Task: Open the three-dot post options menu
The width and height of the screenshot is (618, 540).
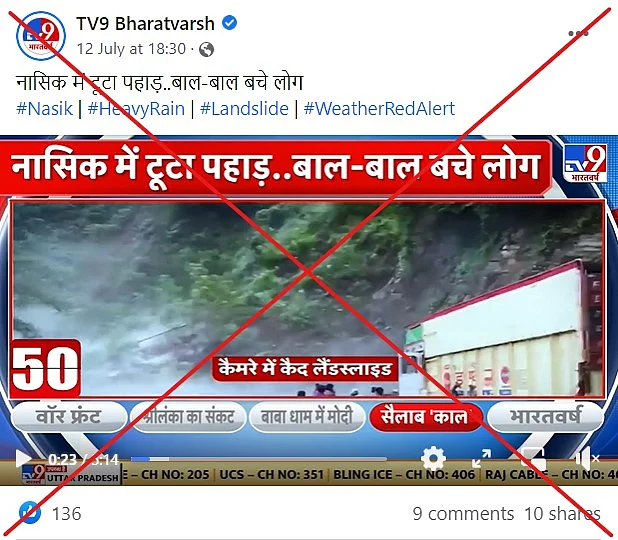Action: [578, 34]
